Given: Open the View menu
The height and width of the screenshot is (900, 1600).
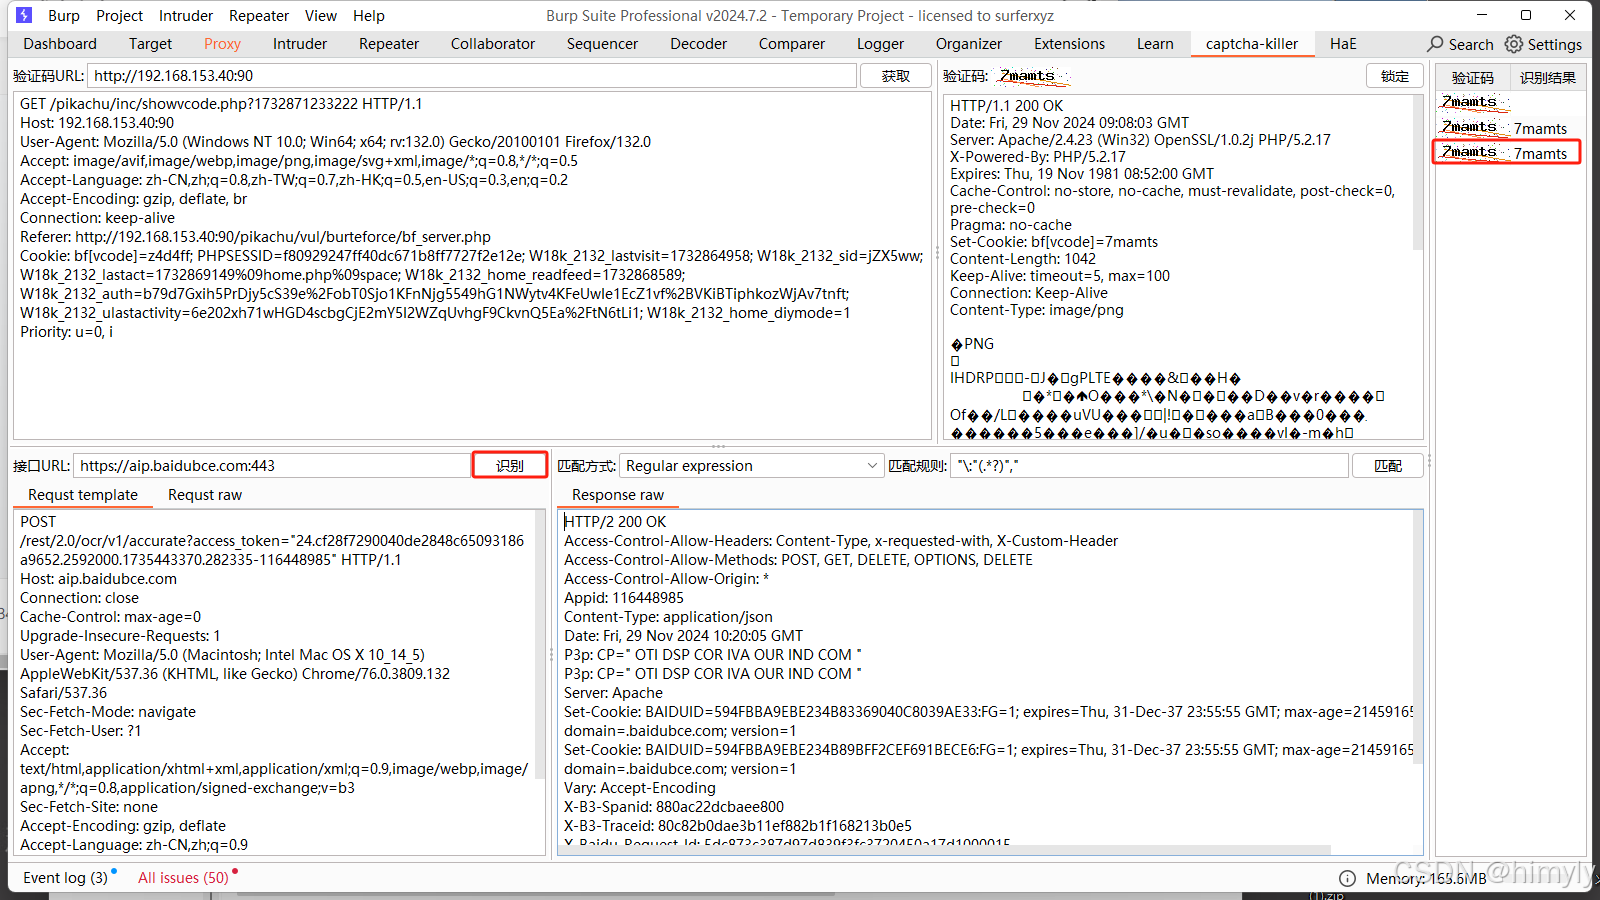Looking at the screenshot, I should click(x=321, y=15).
